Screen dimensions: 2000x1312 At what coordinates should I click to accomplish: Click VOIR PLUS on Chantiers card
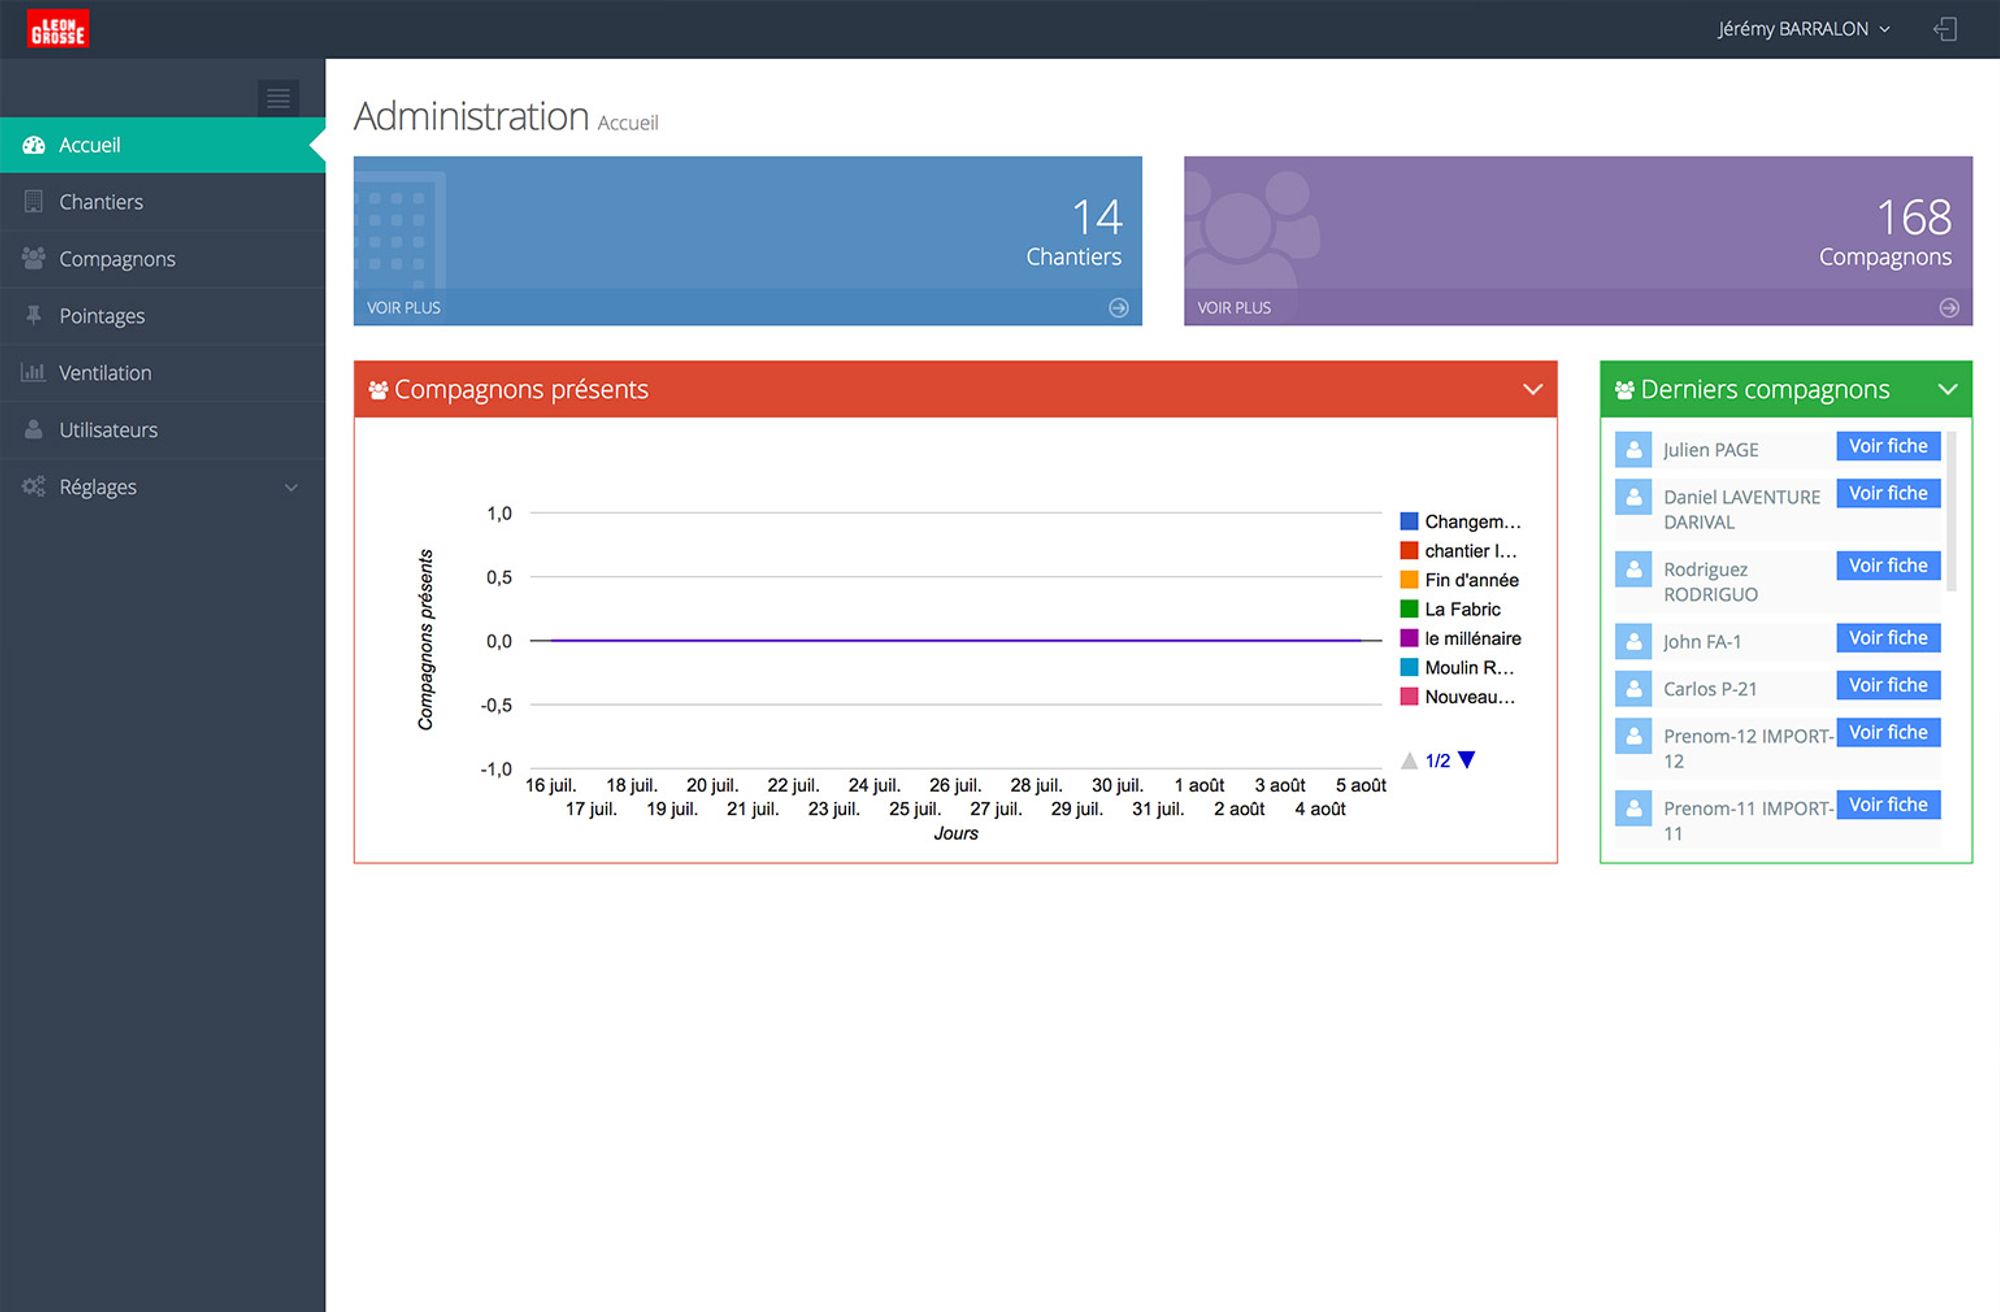click(403, 308)
